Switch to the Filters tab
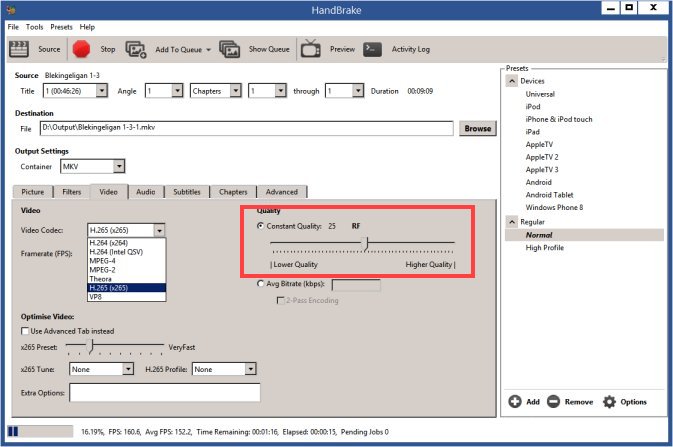 pyautogui.click(x=72, y=192)
